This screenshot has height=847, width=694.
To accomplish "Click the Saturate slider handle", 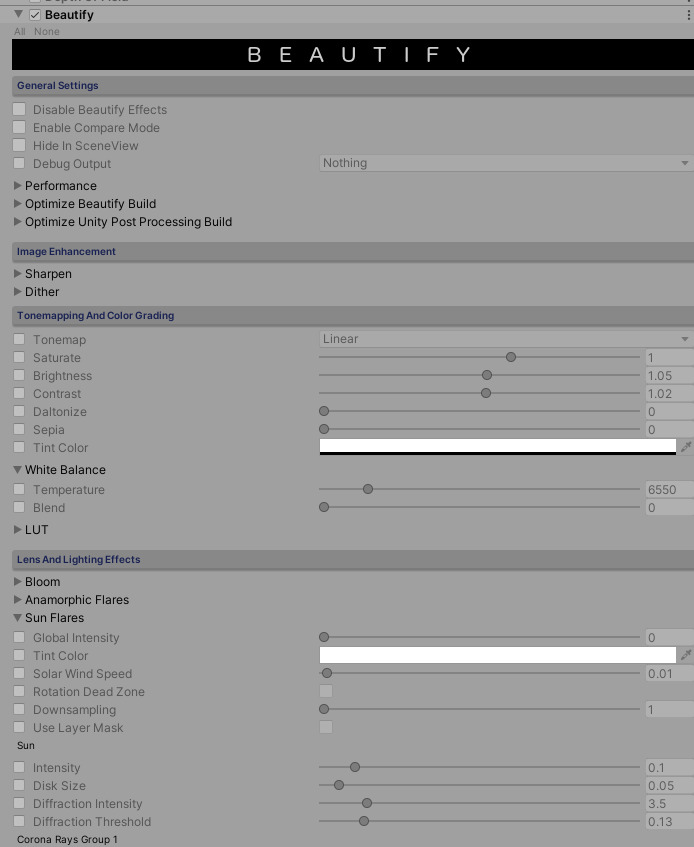I will click(x=511, y=357).
